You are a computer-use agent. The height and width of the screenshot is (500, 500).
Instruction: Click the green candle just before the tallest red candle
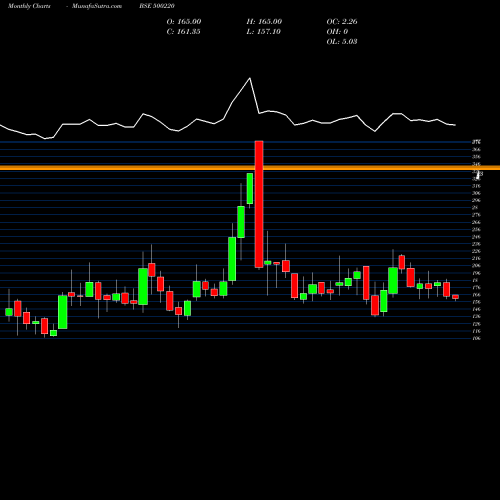[250, 188]
